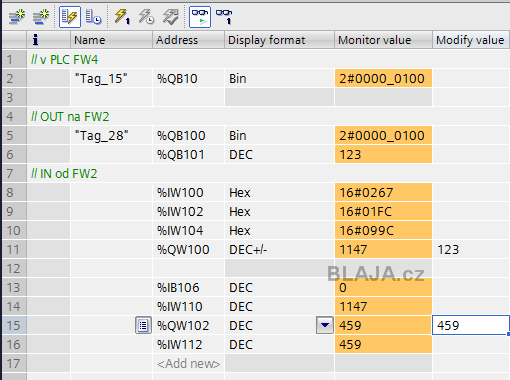This screenshot has height=380, width=510.
Task: Click the Modify value column header
Action: (x=471, y=40)
